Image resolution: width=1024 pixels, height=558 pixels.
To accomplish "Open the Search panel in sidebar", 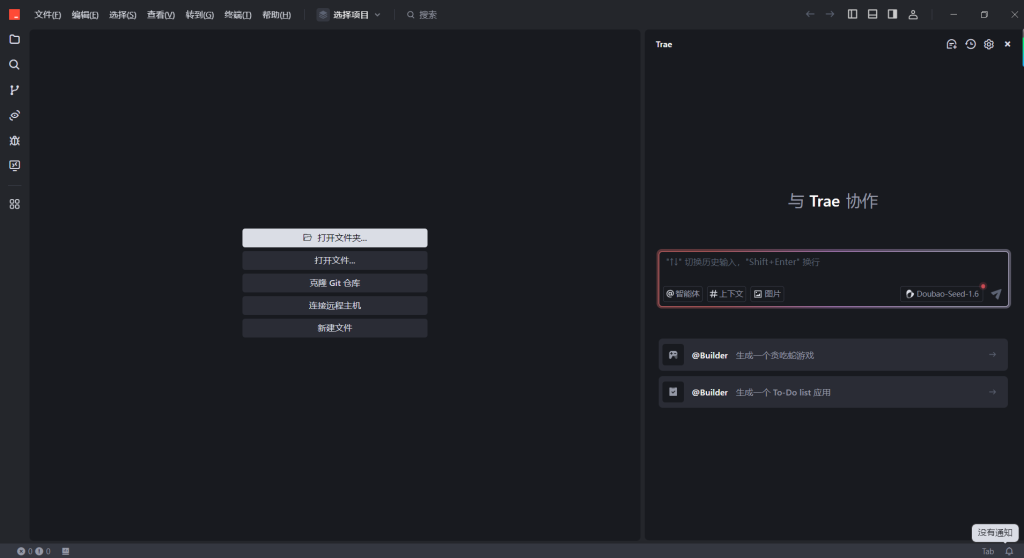I will [14, 65].
